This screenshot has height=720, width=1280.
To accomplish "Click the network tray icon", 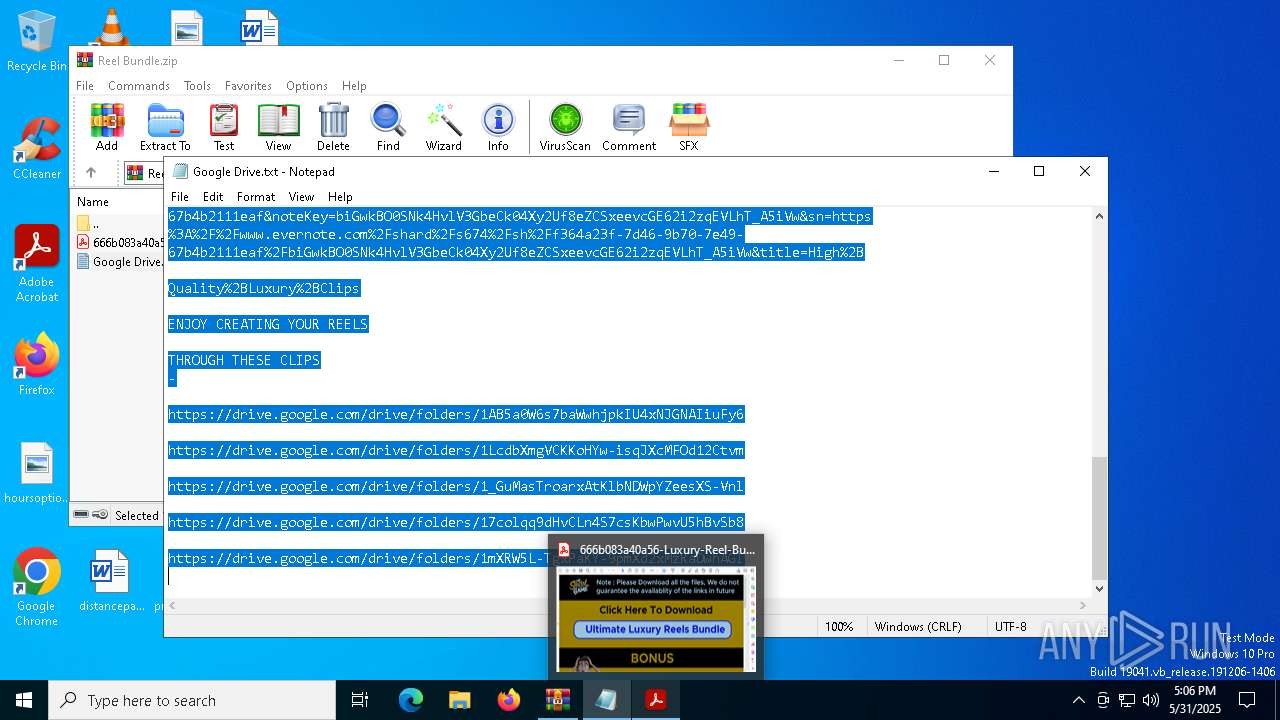I will [x=1127, y=700].
